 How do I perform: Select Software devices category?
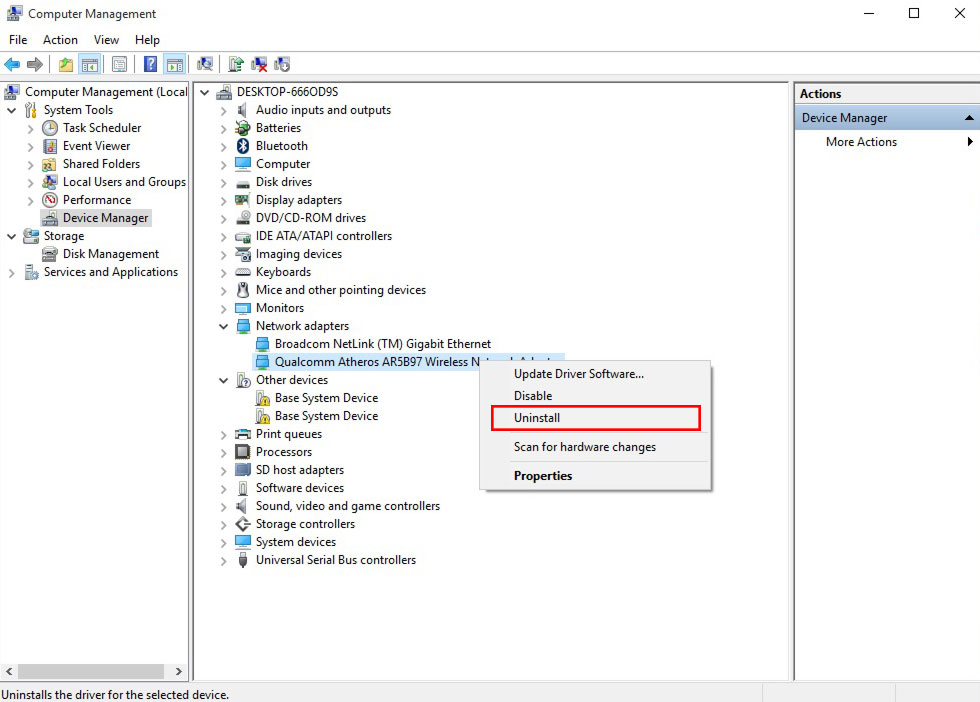coord(299,488)
